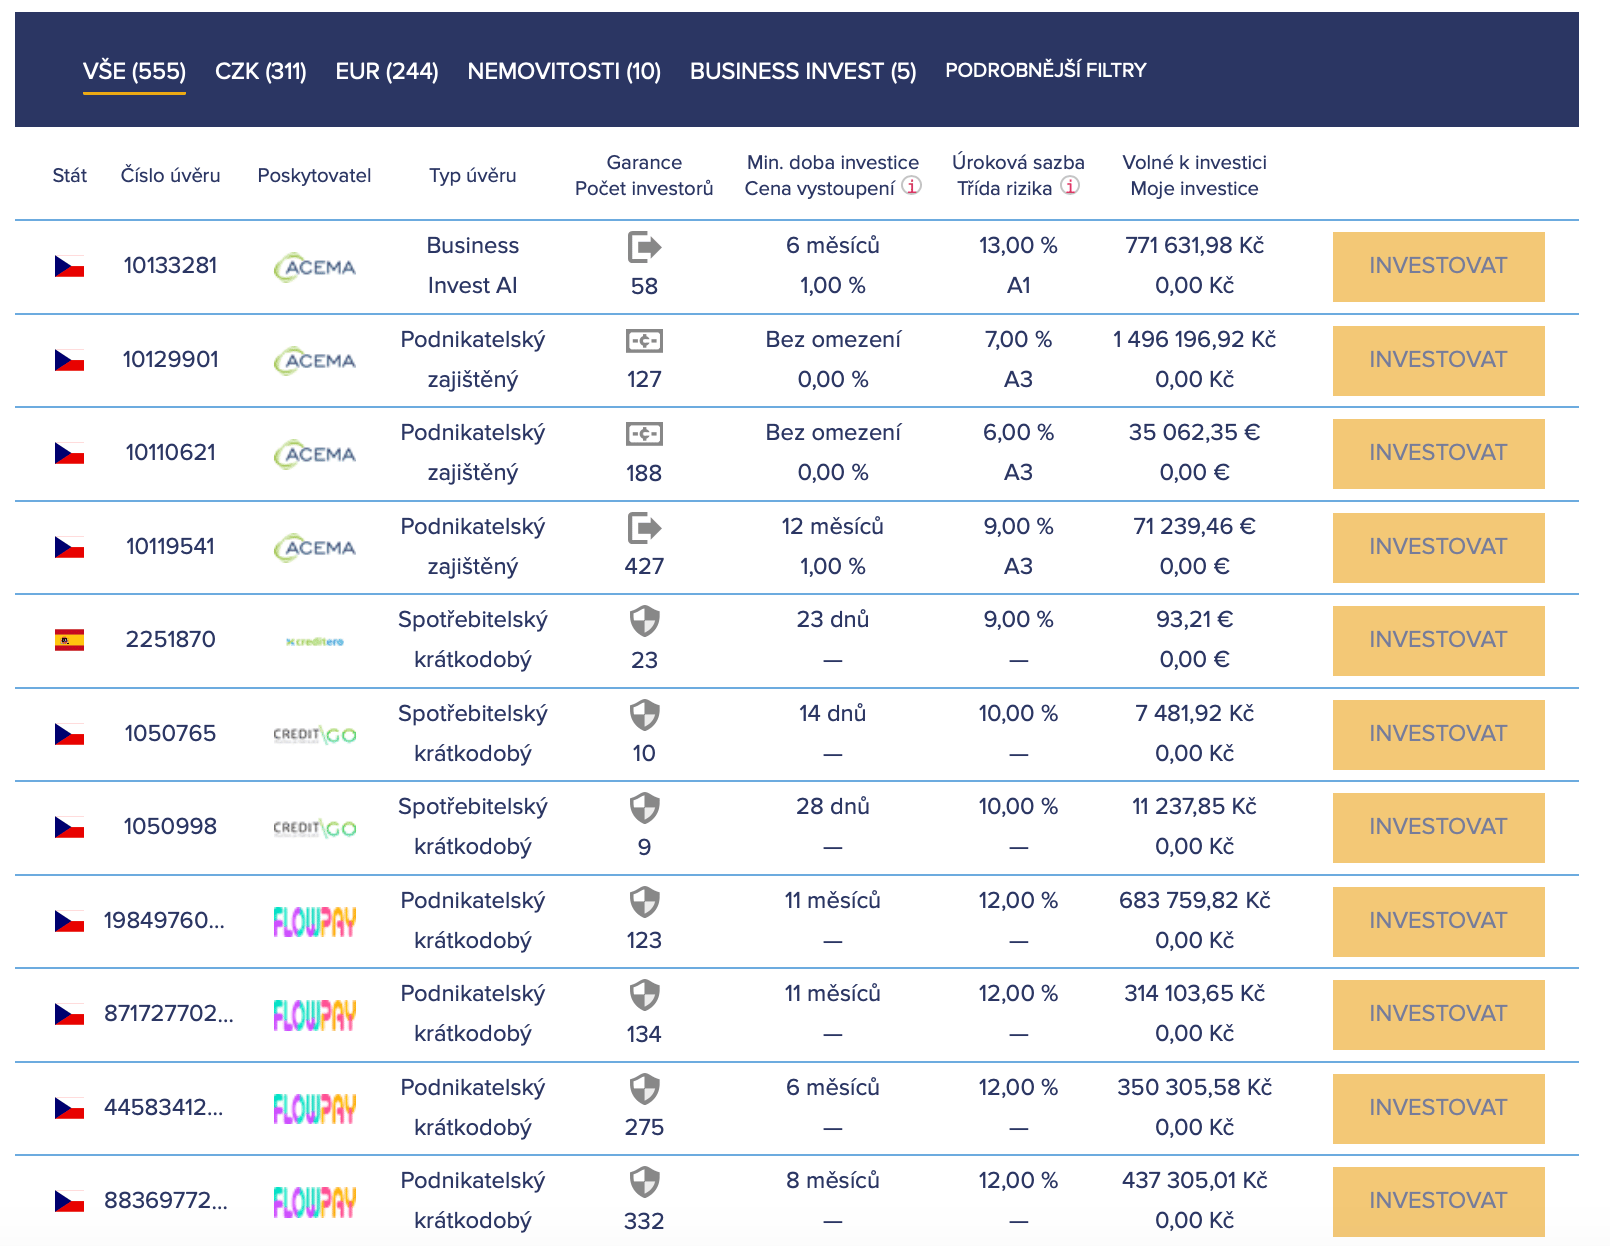Image resolution: width=1610 pixels, height=1246 pixels.
Task: Click Acema logo for loan 10110621
Action: tap(315, 454)
